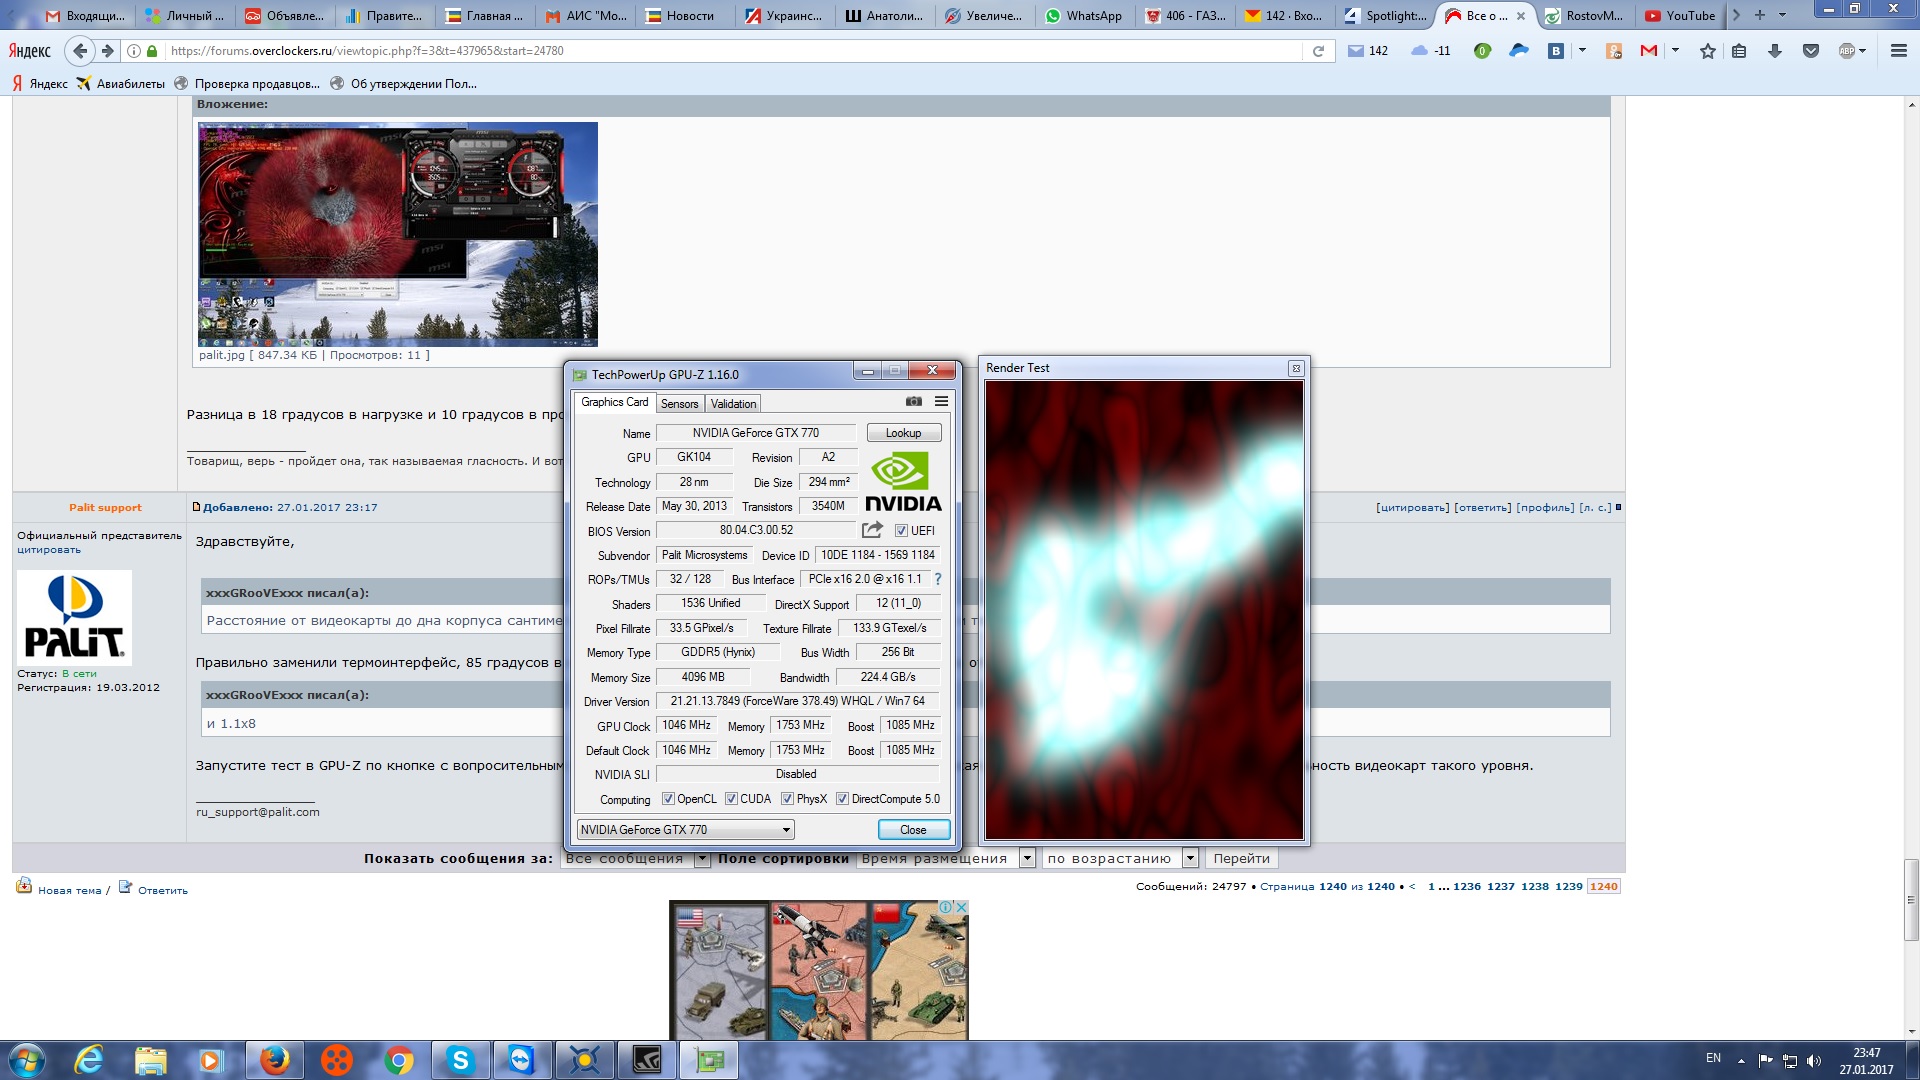Launch Skype from the taskbar
Screen dimensions: 1920x1080
[x=460, y=1060]
